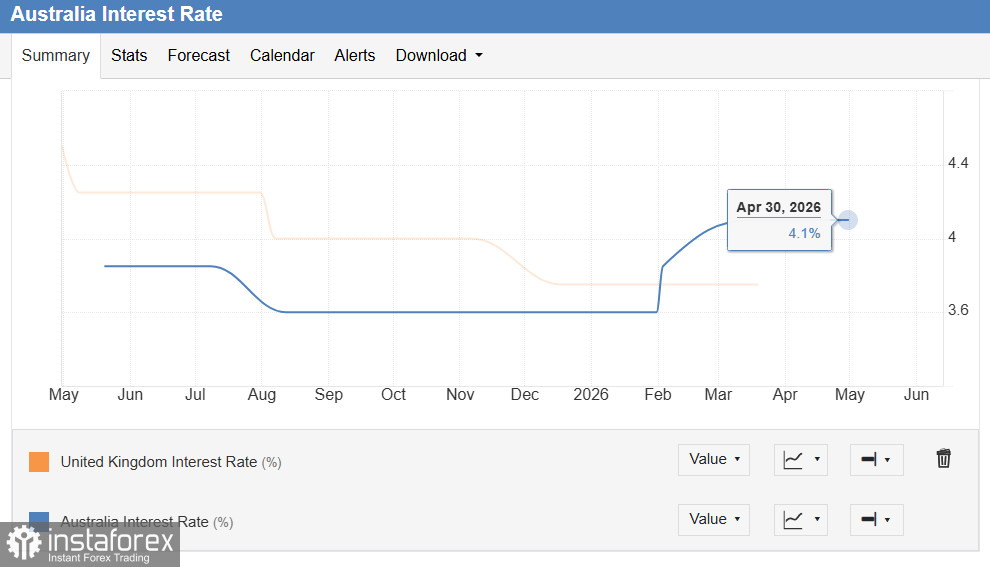Open the Forecast tab
The image size is (990, 567).
[x=199, y=56]
